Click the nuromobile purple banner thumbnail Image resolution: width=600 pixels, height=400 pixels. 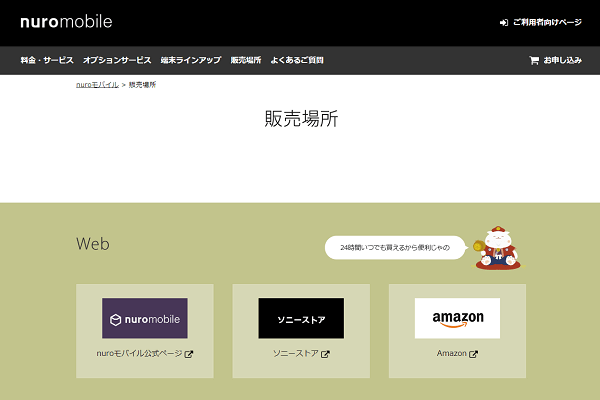click(145, 318)
